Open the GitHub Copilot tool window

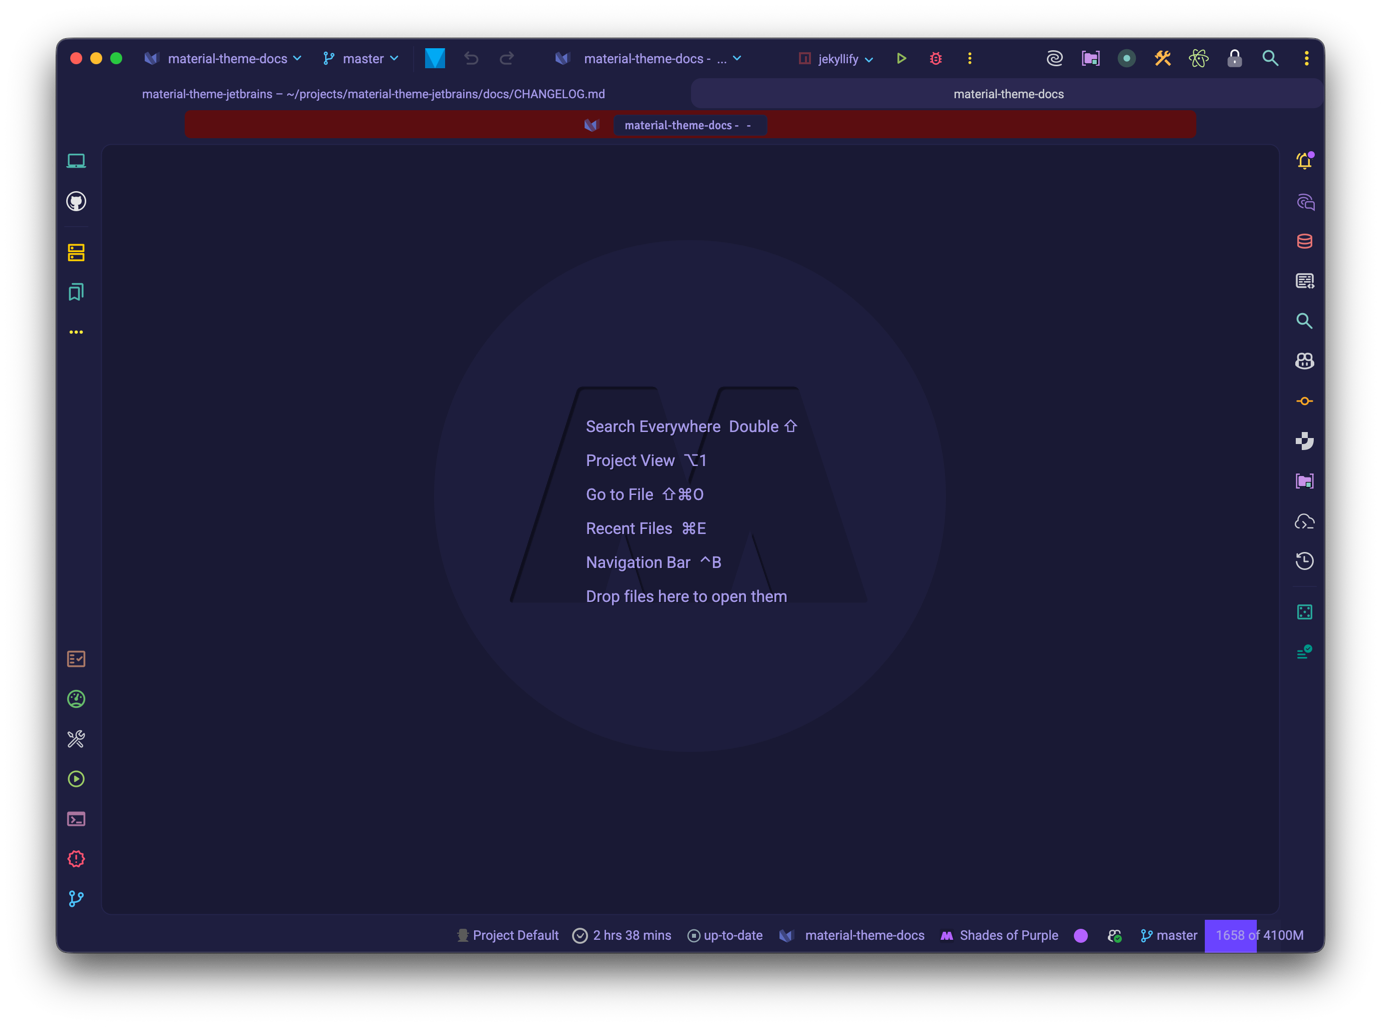click(1304, 361)
